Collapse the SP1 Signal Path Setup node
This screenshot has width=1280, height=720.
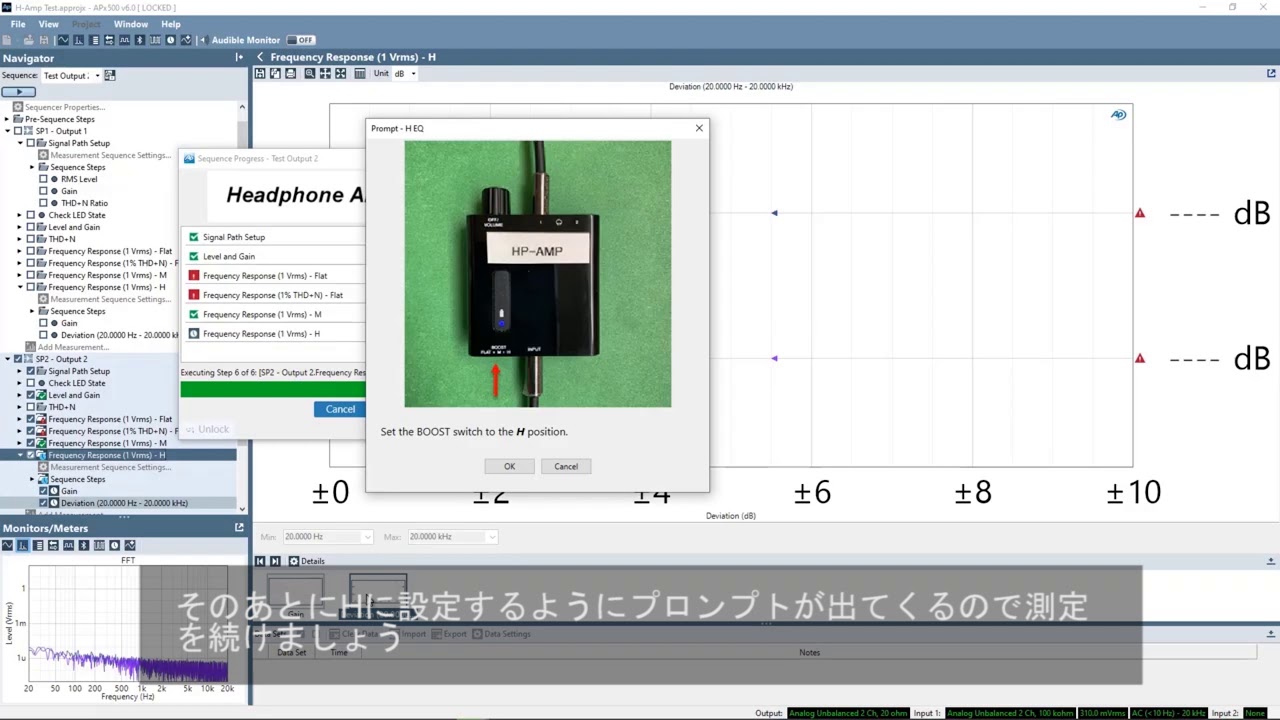tap(19, 143)
